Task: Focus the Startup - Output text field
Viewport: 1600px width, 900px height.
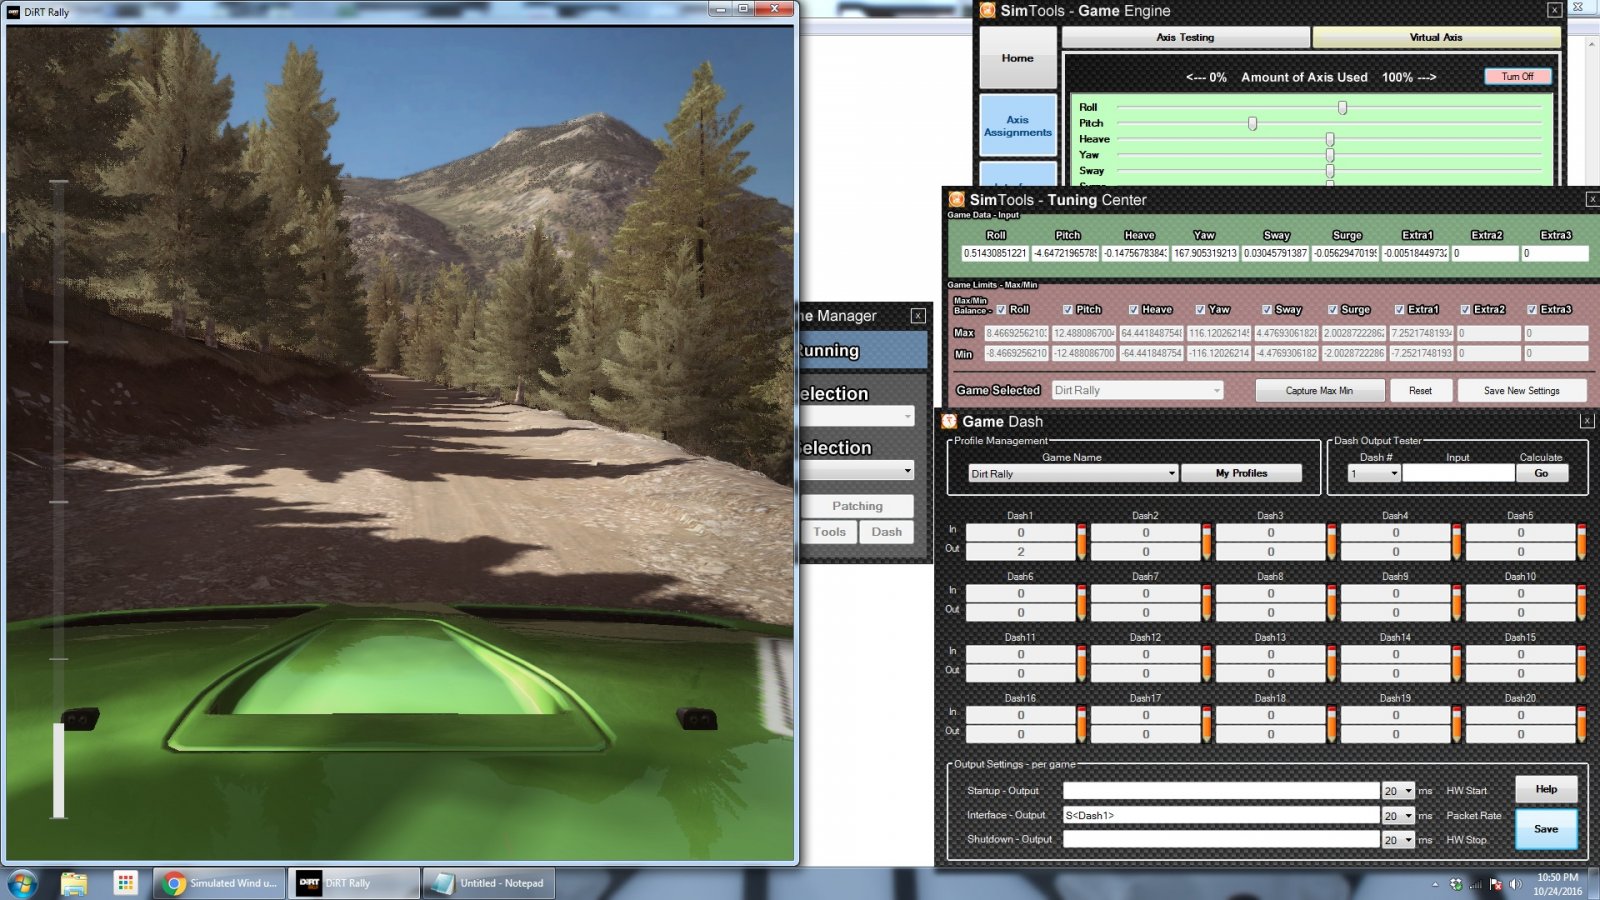Action: (x=1221, y=791)
